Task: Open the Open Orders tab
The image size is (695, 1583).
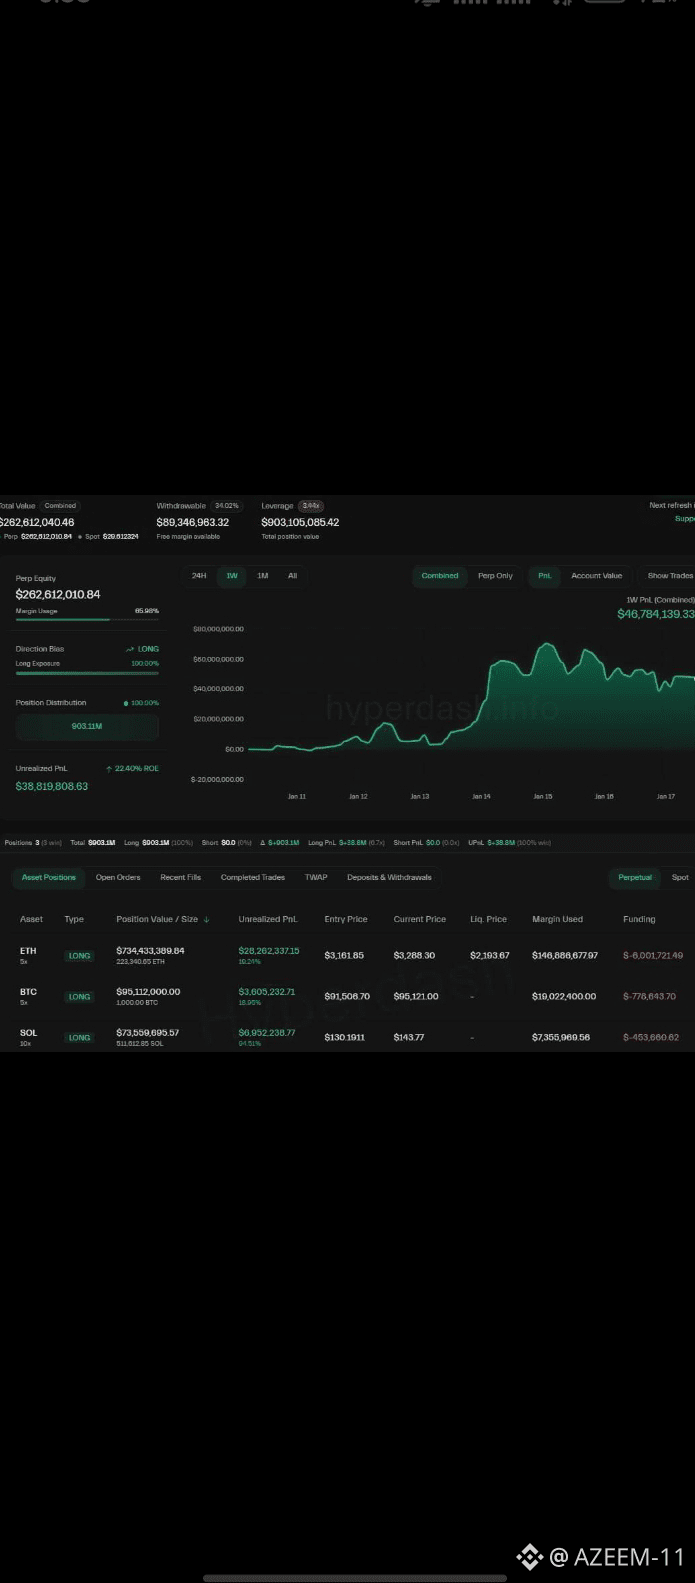Action: pos(118,877)
